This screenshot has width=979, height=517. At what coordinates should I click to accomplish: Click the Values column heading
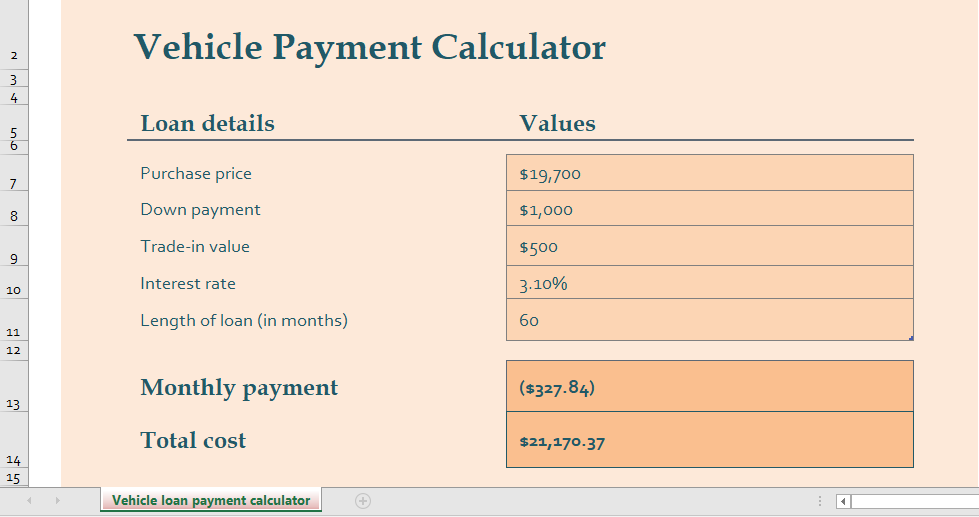[557, 123]
